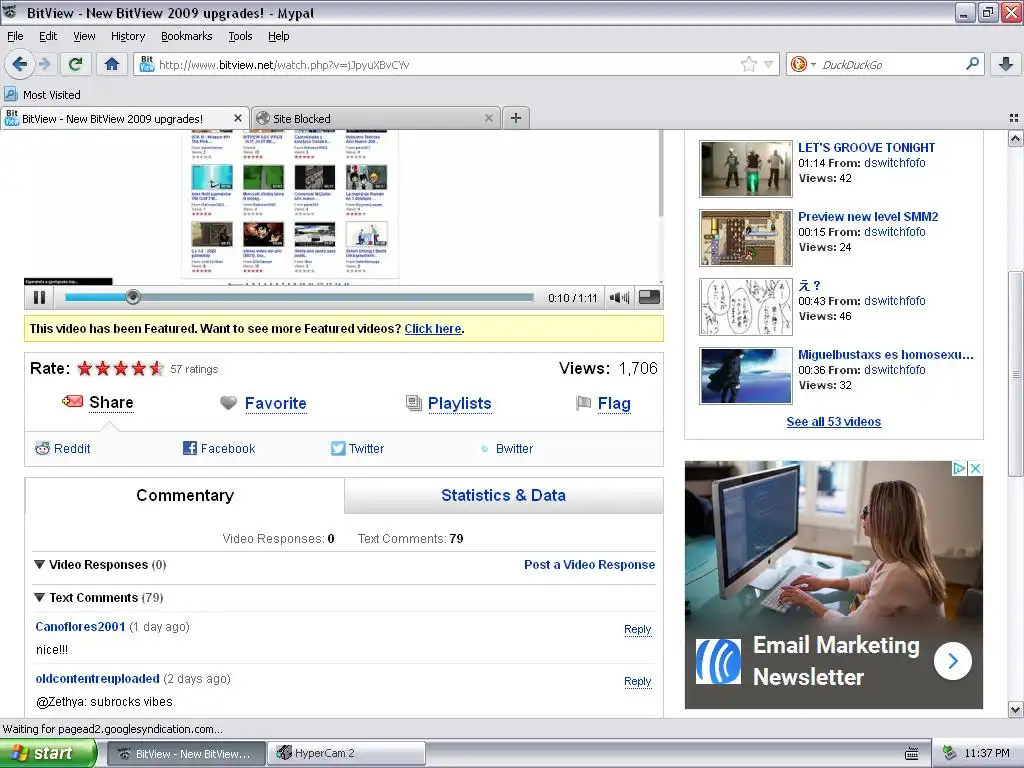
Task: Click the keyboard icon in system tray
Action: (x=912, y=754)
